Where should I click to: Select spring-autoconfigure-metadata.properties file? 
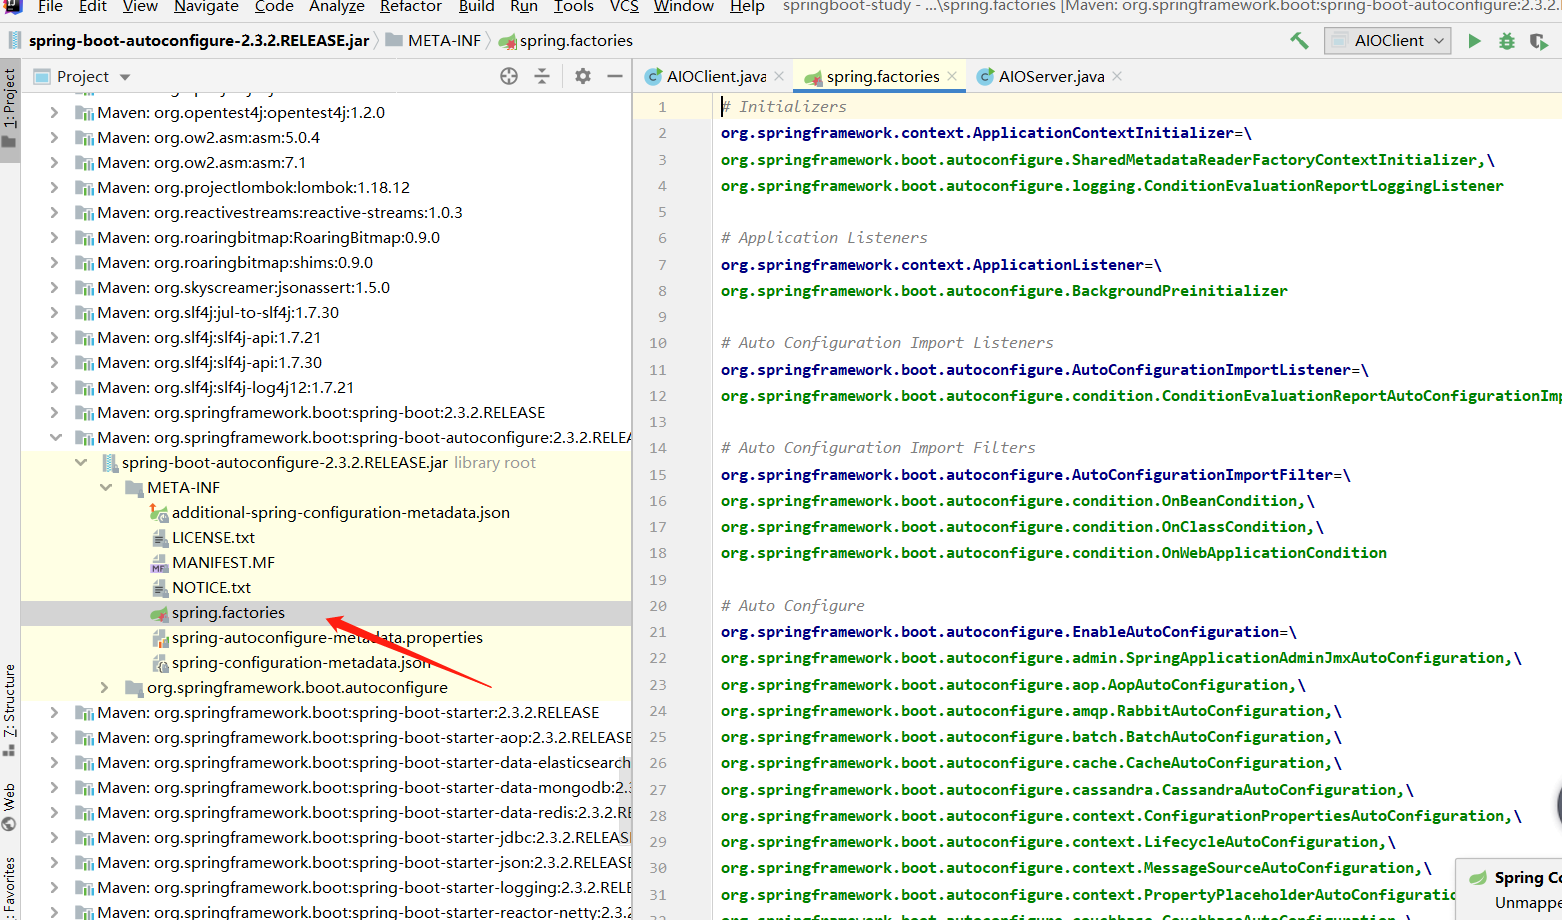[x=327, y=638]
